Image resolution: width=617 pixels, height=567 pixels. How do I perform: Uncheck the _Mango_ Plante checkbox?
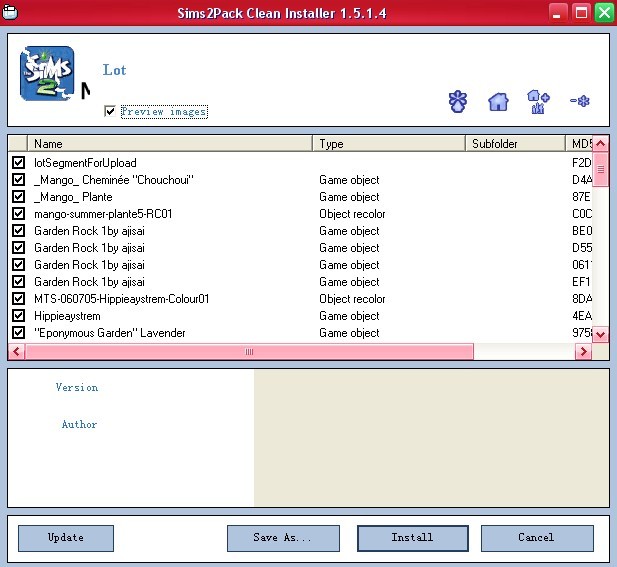tap(18, 197)
